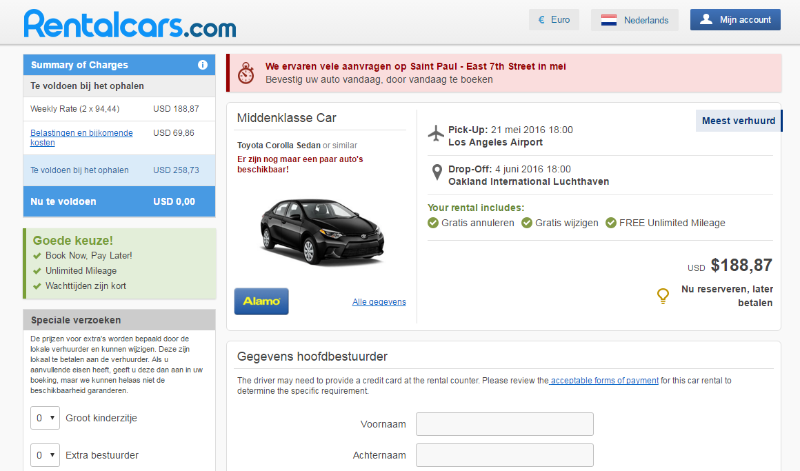The image size is (800, 471).
Task: Click the airplane pick-up icon
Action: 435,133
